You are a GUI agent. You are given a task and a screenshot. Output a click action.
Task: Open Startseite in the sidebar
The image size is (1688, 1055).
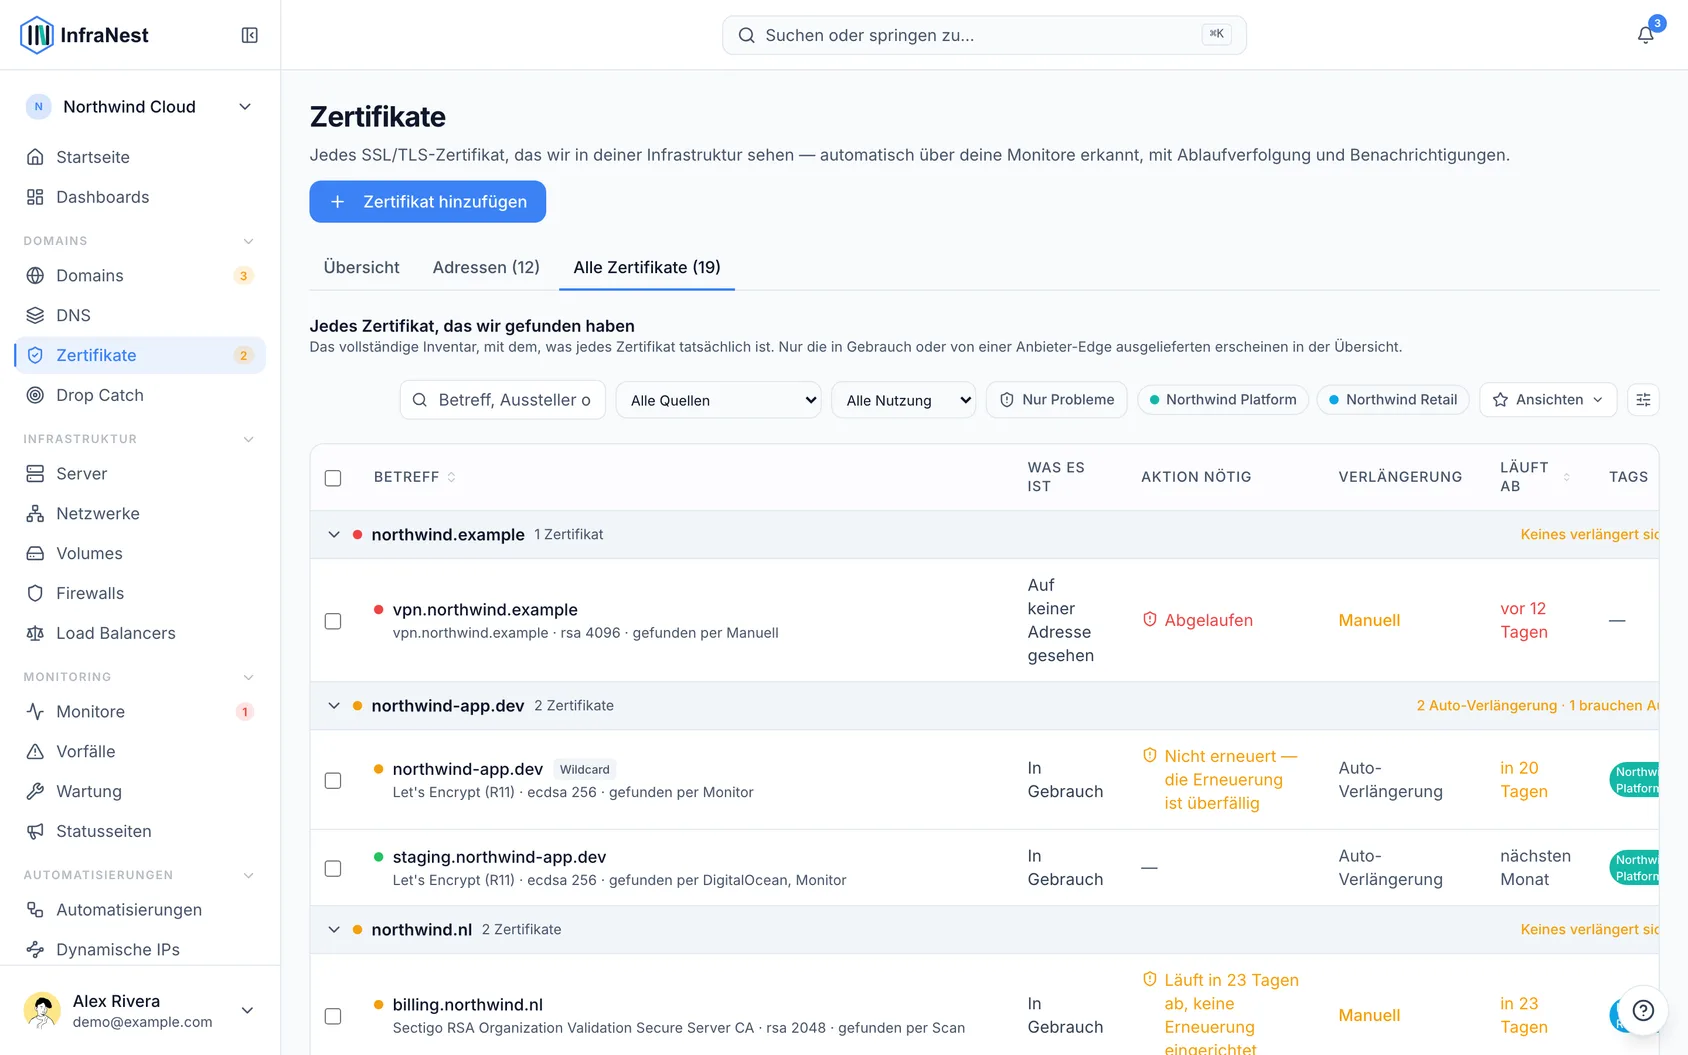point(140,157)
